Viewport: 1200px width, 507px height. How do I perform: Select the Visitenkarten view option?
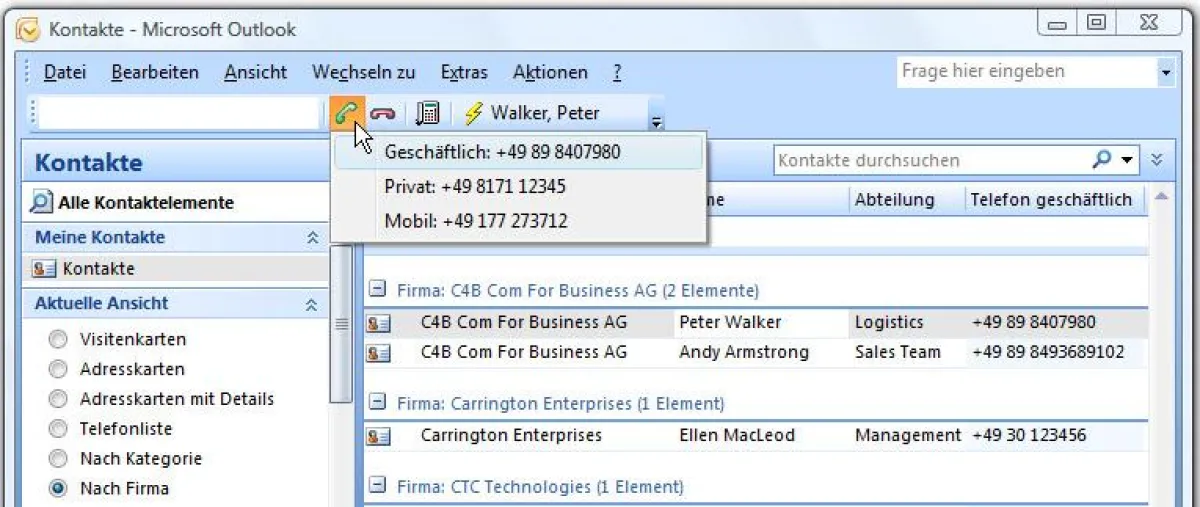58,339
